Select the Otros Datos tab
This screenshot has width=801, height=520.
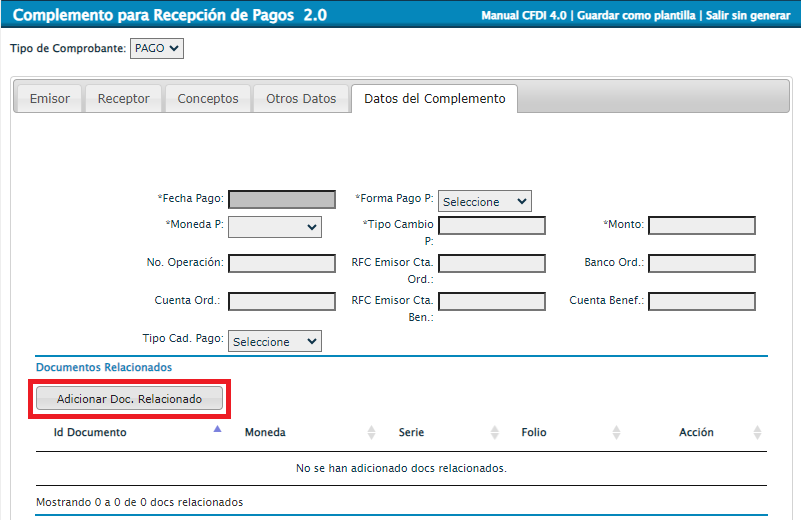(x=301, y=99)
